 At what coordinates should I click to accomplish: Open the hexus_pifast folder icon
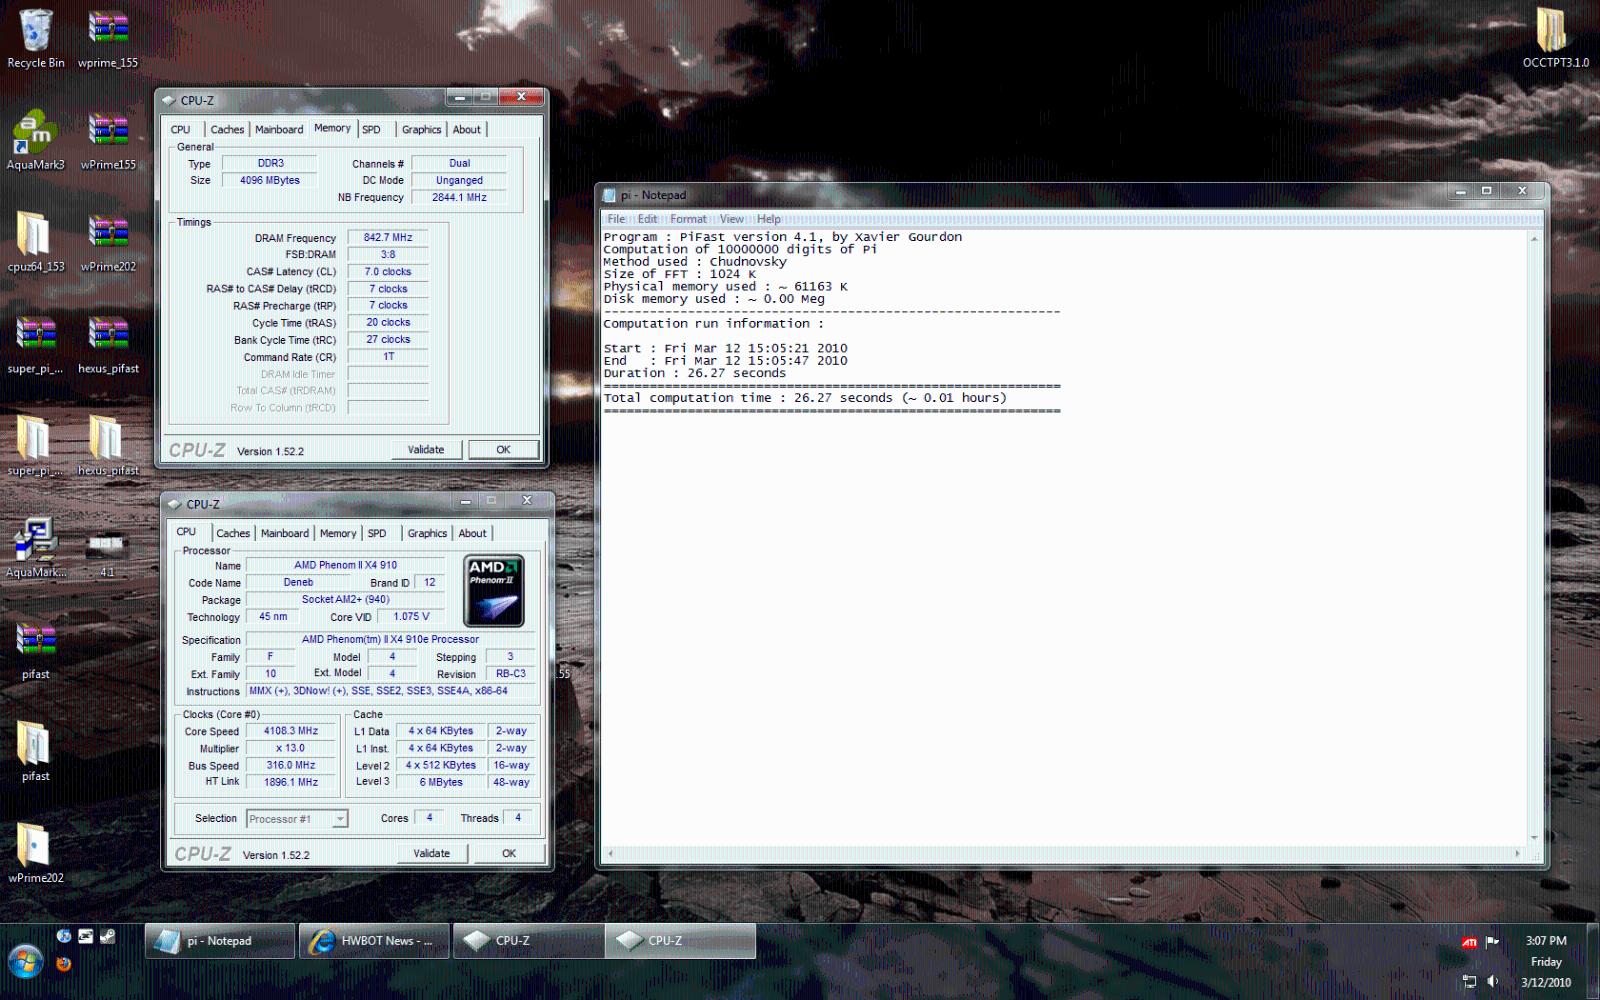pos(108,447)
